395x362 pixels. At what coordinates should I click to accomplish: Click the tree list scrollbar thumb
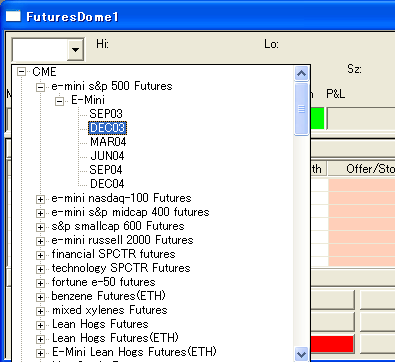pos(301,109)
